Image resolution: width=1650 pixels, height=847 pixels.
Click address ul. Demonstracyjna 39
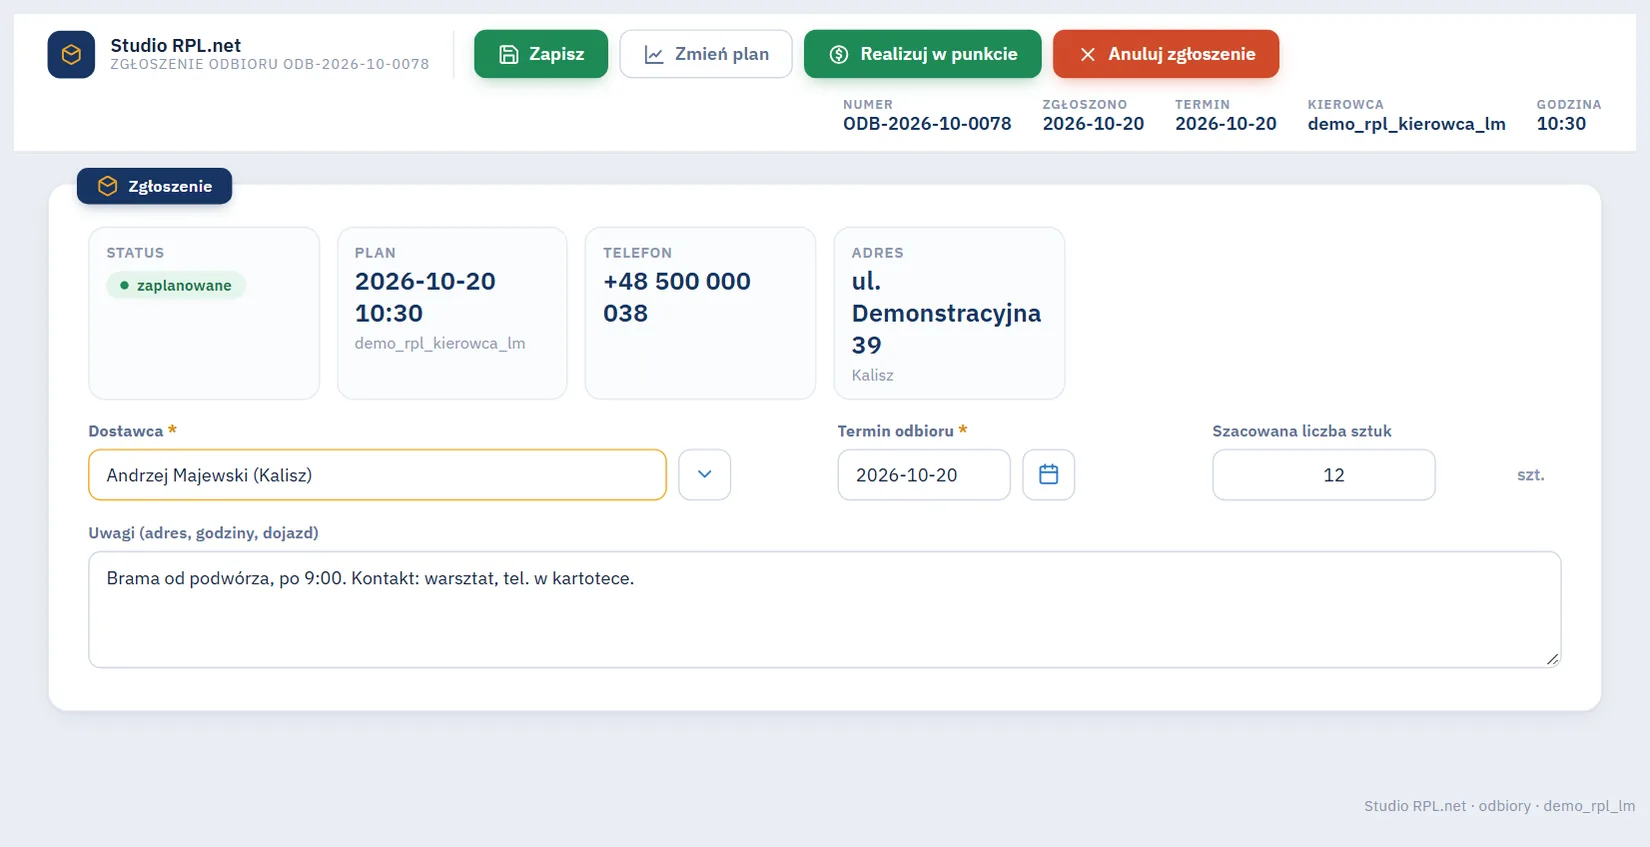946,313
